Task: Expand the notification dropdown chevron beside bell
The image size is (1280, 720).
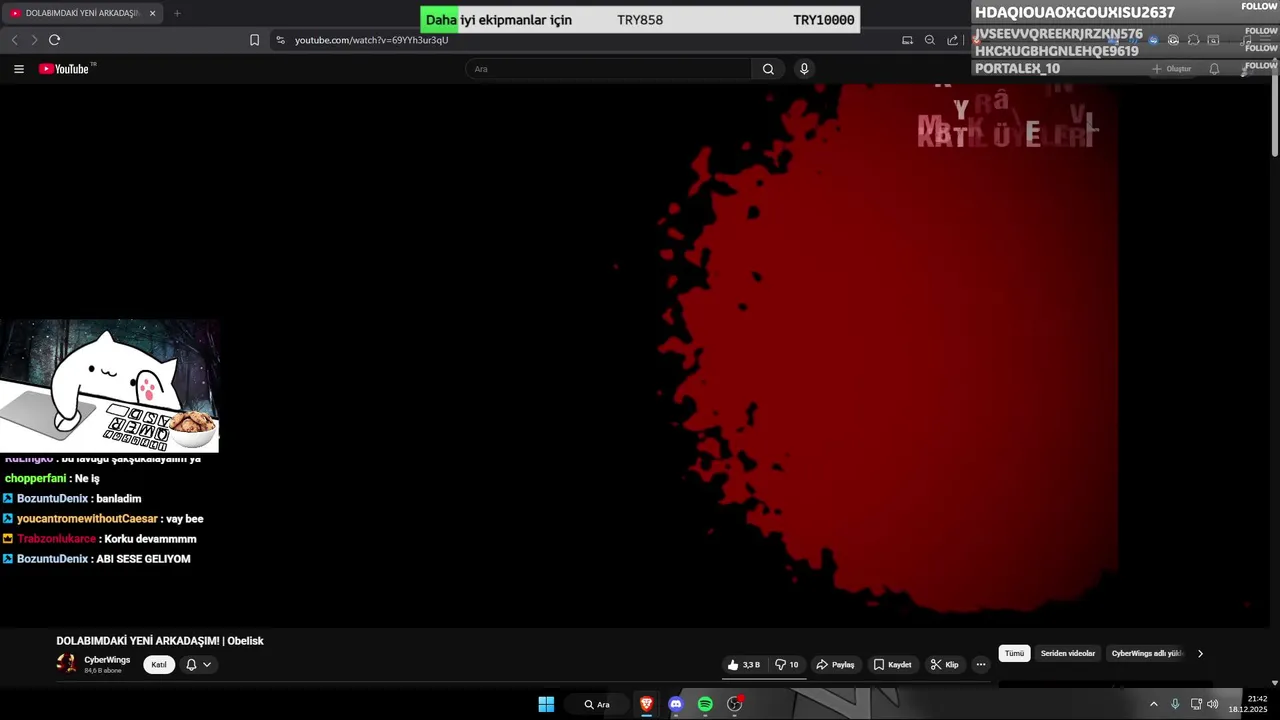Action: 207,665
